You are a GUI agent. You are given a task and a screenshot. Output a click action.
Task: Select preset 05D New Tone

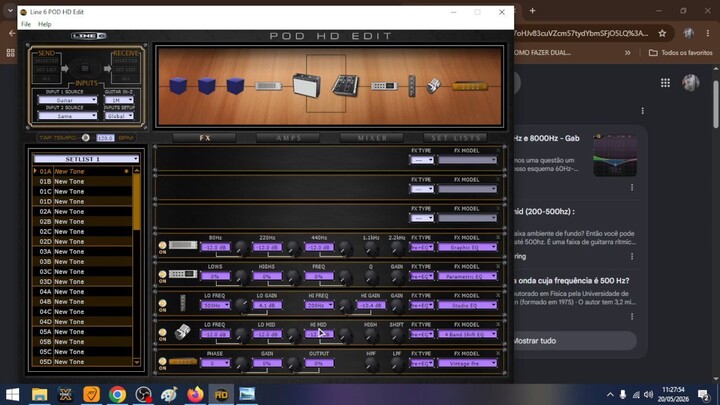coord(83,362)
